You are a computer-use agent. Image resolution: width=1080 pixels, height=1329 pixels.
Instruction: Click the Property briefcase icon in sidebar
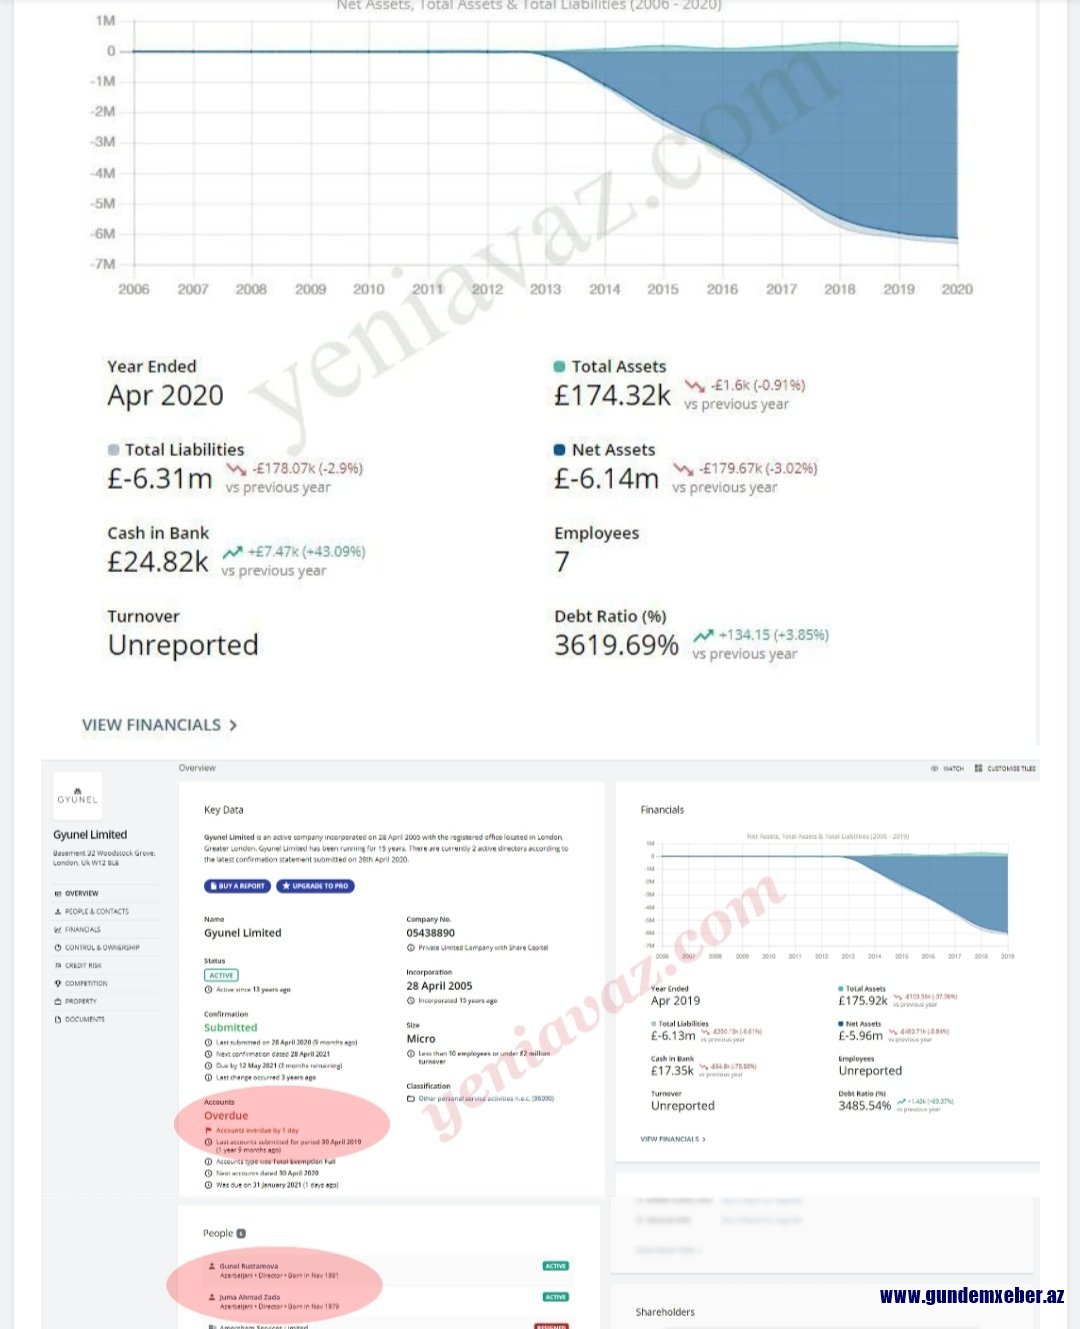[58, 1001]
